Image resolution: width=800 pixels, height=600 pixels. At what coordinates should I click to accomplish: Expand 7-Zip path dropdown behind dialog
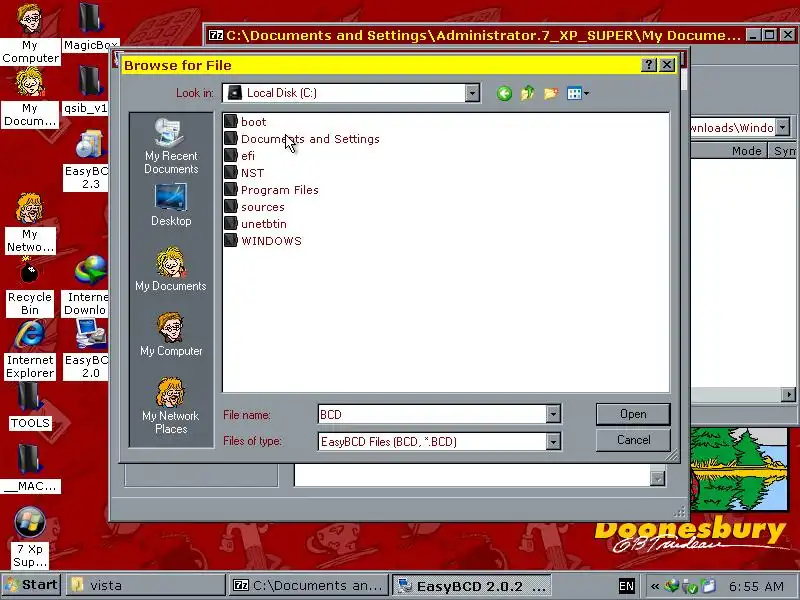pyautogui.click(x=783, y=127)
